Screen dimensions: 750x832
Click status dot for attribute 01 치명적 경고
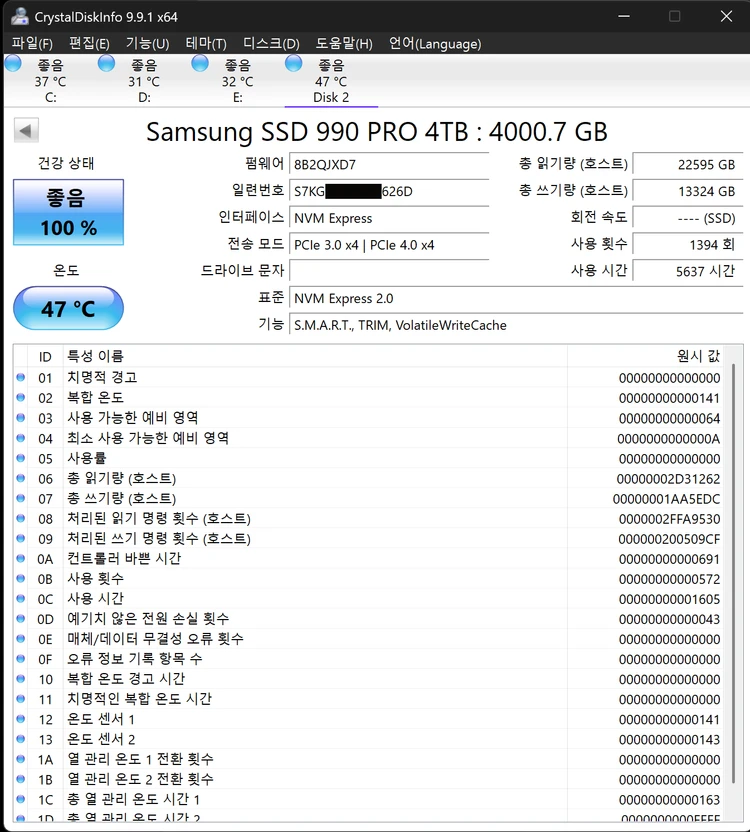[21, 377]
